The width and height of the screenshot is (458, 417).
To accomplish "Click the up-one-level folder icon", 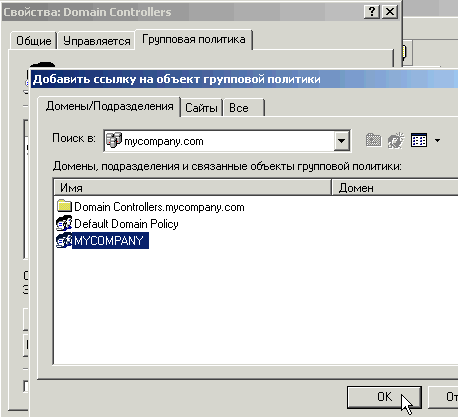I will [373, 140].
